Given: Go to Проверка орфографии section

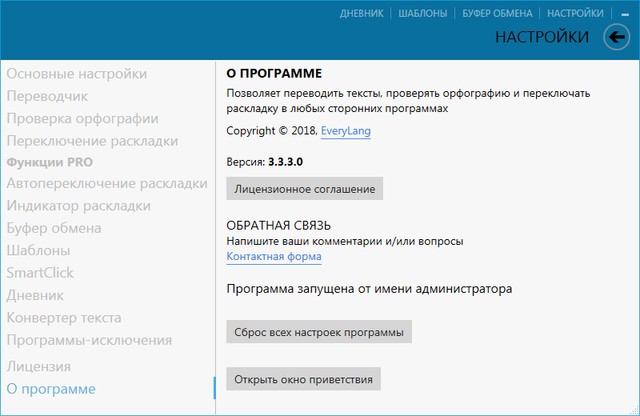Looking at the screenshot, I should (82, 119).
